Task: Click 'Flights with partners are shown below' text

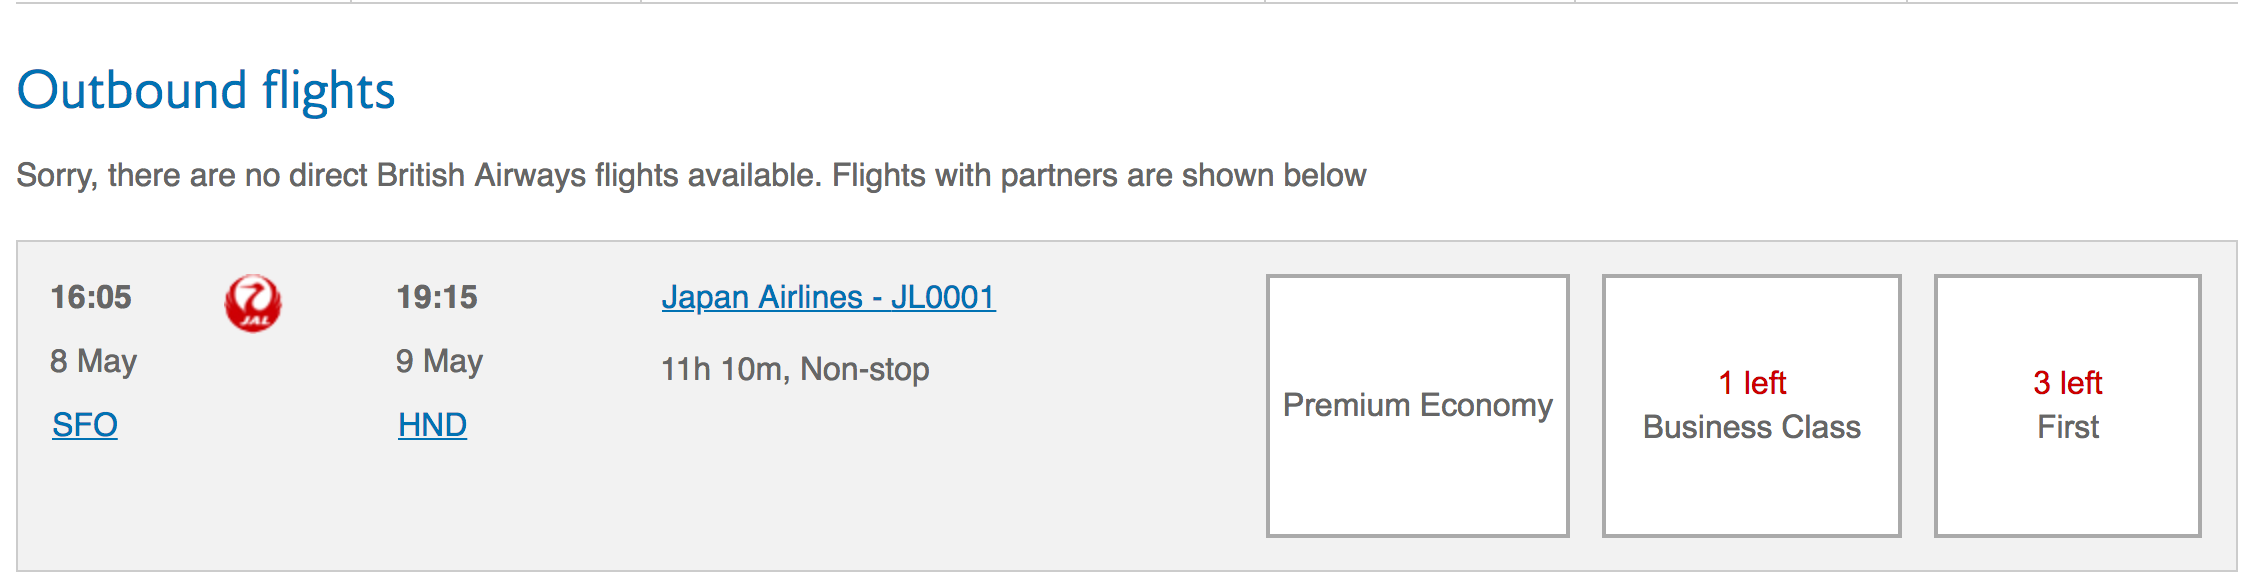Action: coord(1100,175)
